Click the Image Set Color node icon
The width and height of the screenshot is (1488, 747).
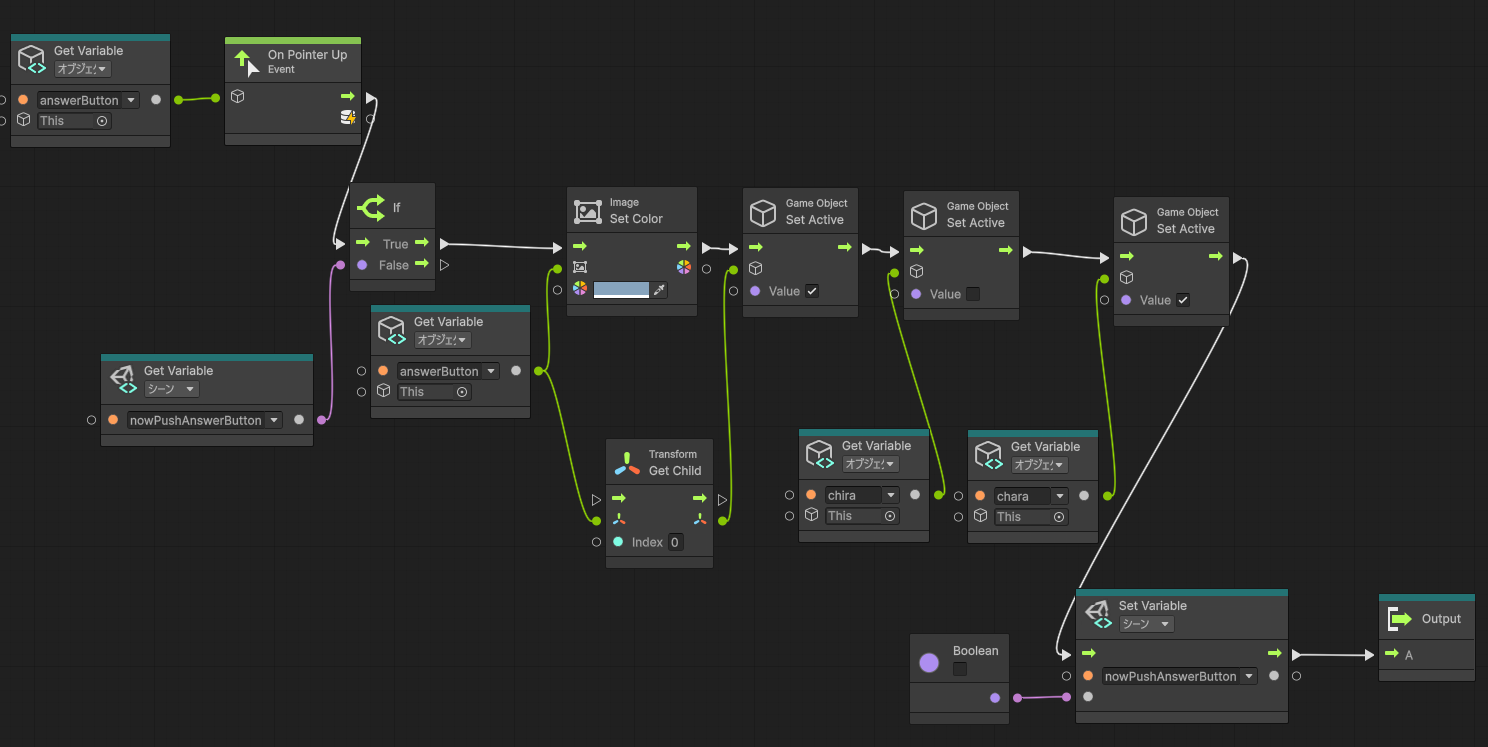pyautogui.click(x=588, y=211)
